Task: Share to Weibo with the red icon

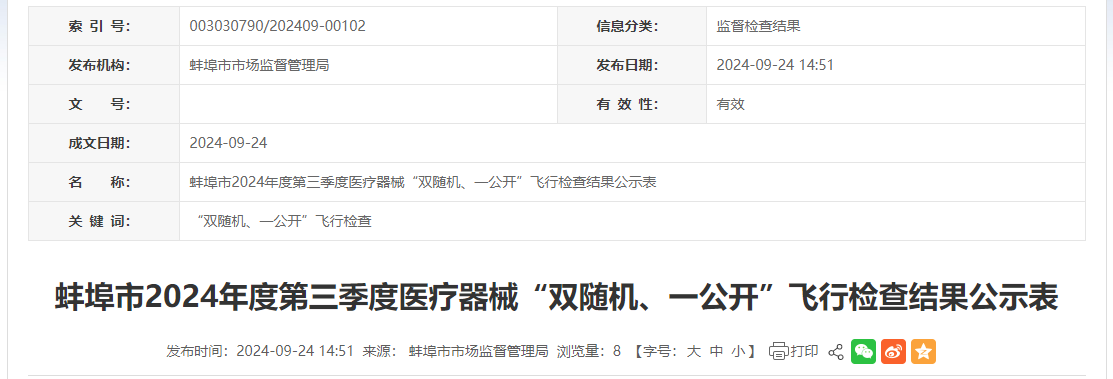Action: (x=894, y=351)
